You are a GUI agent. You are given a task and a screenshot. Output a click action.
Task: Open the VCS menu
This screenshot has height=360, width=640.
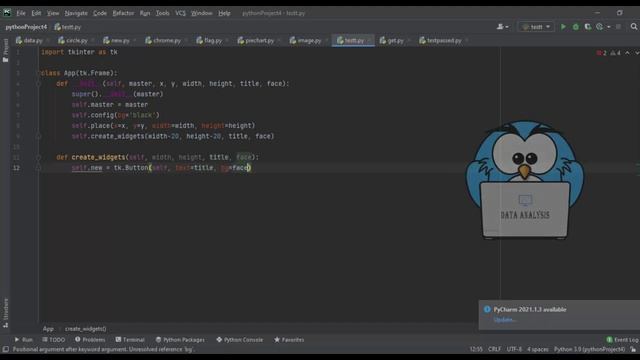[180, 13]
